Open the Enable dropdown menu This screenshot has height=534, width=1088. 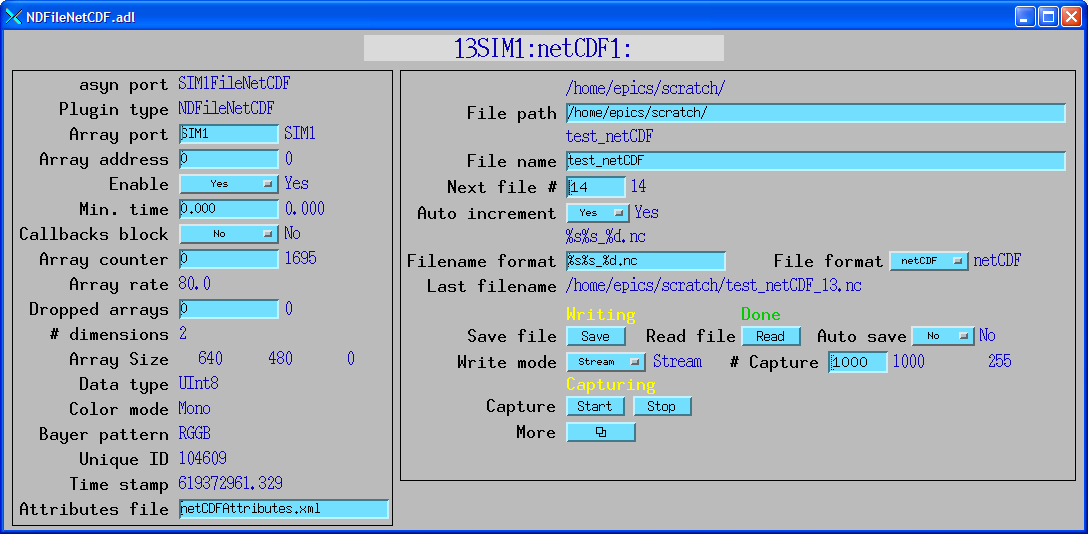tap(228, 184)
